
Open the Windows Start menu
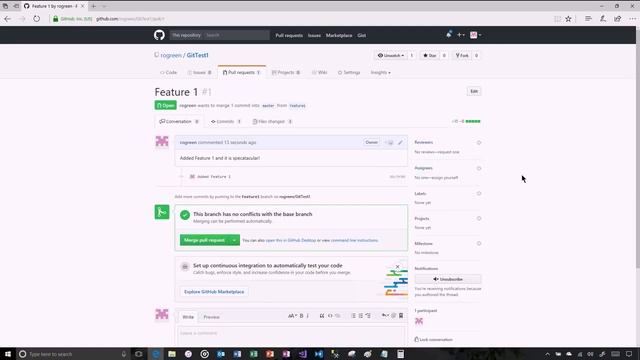coord(8,354)
